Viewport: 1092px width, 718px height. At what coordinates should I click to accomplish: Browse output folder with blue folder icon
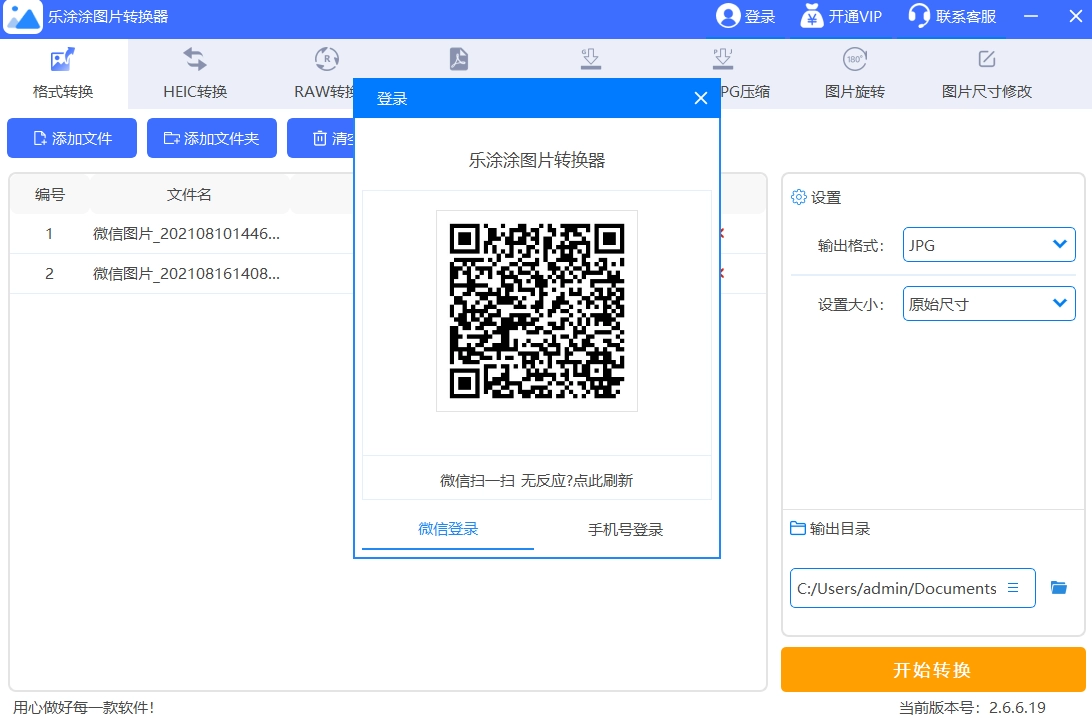[x=1059, y=588]
